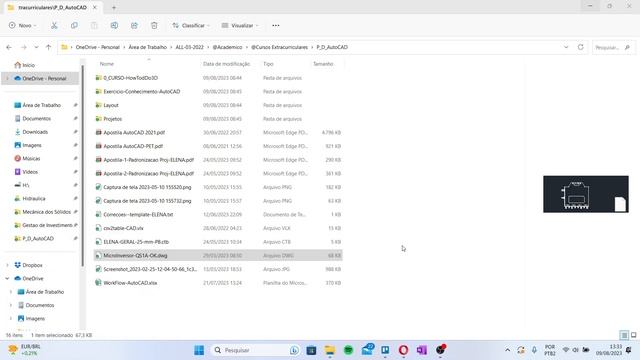This screenshot has width=640, height=360.
Task: Select Apostila-1-Padronizacao Proj-ELENA.pdf
Action: click(149, 160)
